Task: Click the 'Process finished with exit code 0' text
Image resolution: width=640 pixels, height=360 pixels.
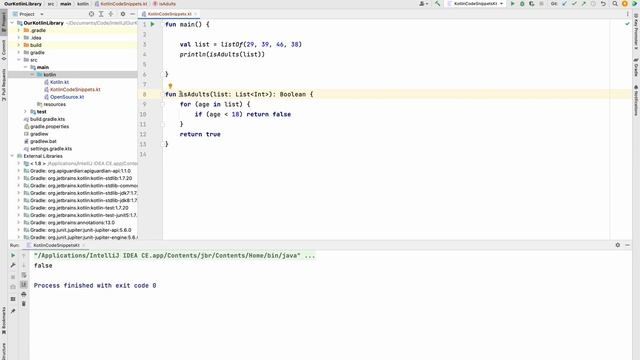Action: point(95,286)
